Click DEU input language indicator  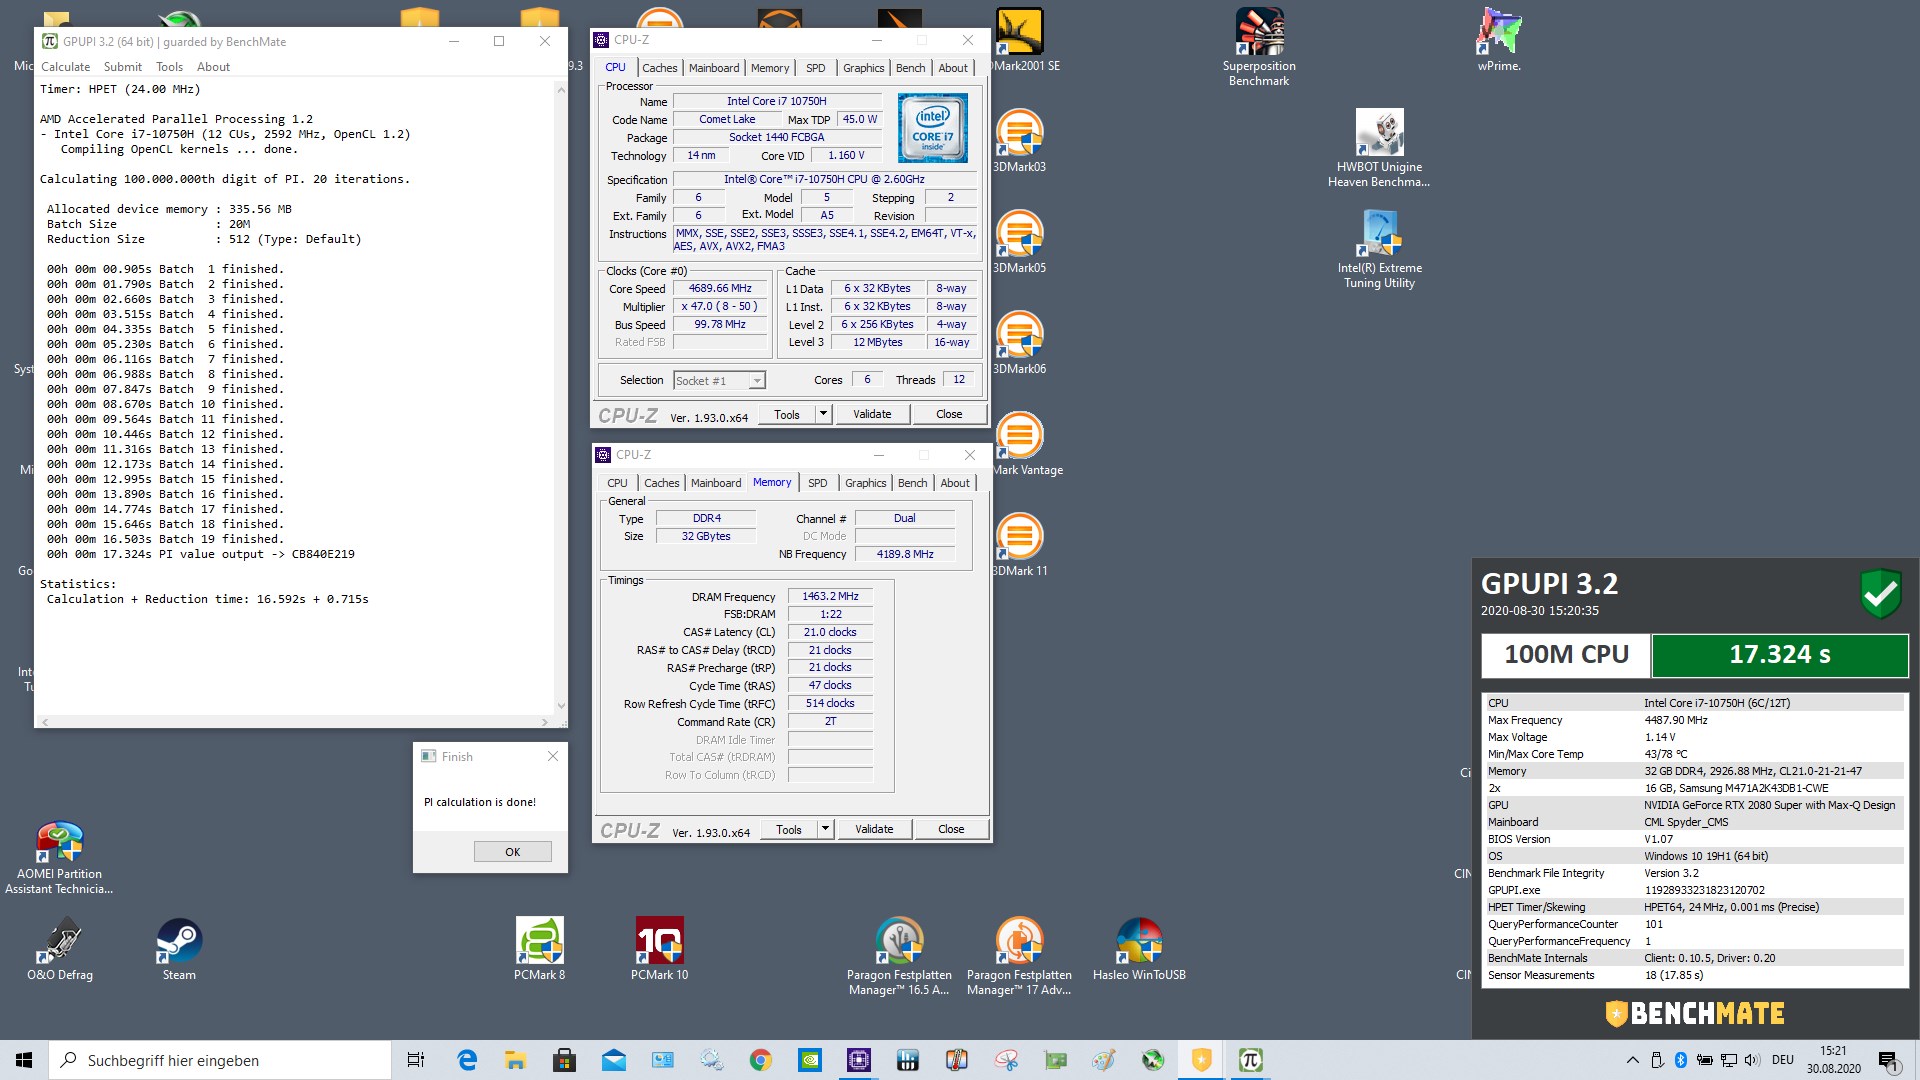(x=1782, y=1060)
